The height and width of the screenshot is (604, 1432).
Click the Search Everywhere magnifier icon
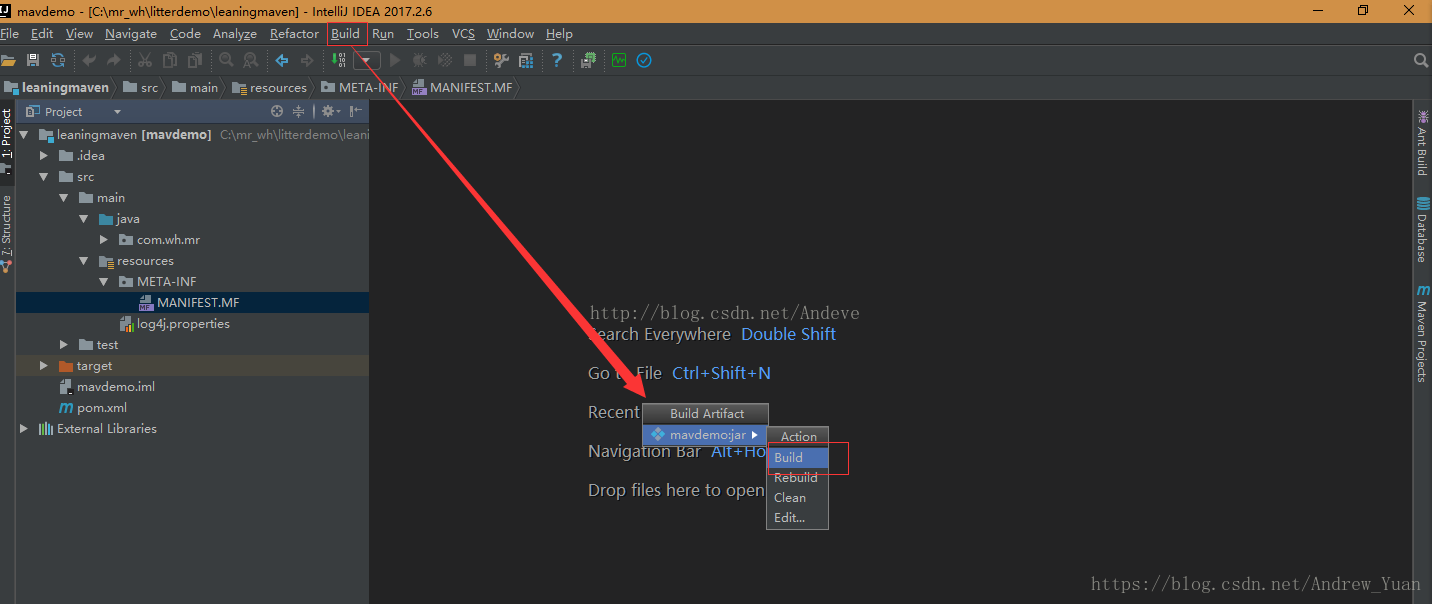1421,60
